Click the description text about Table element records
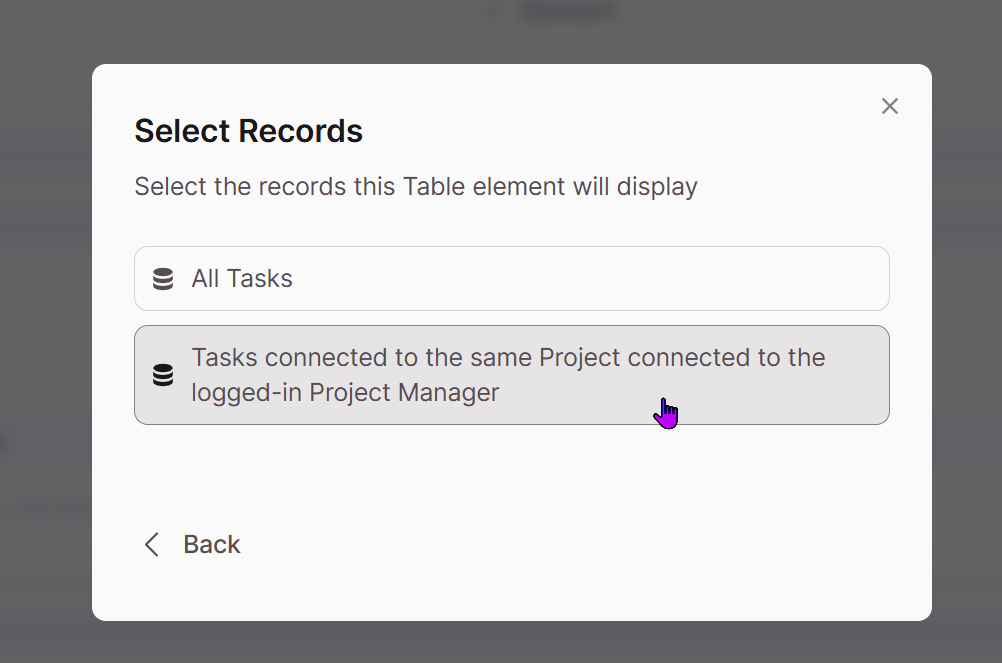 coord(416,187)
